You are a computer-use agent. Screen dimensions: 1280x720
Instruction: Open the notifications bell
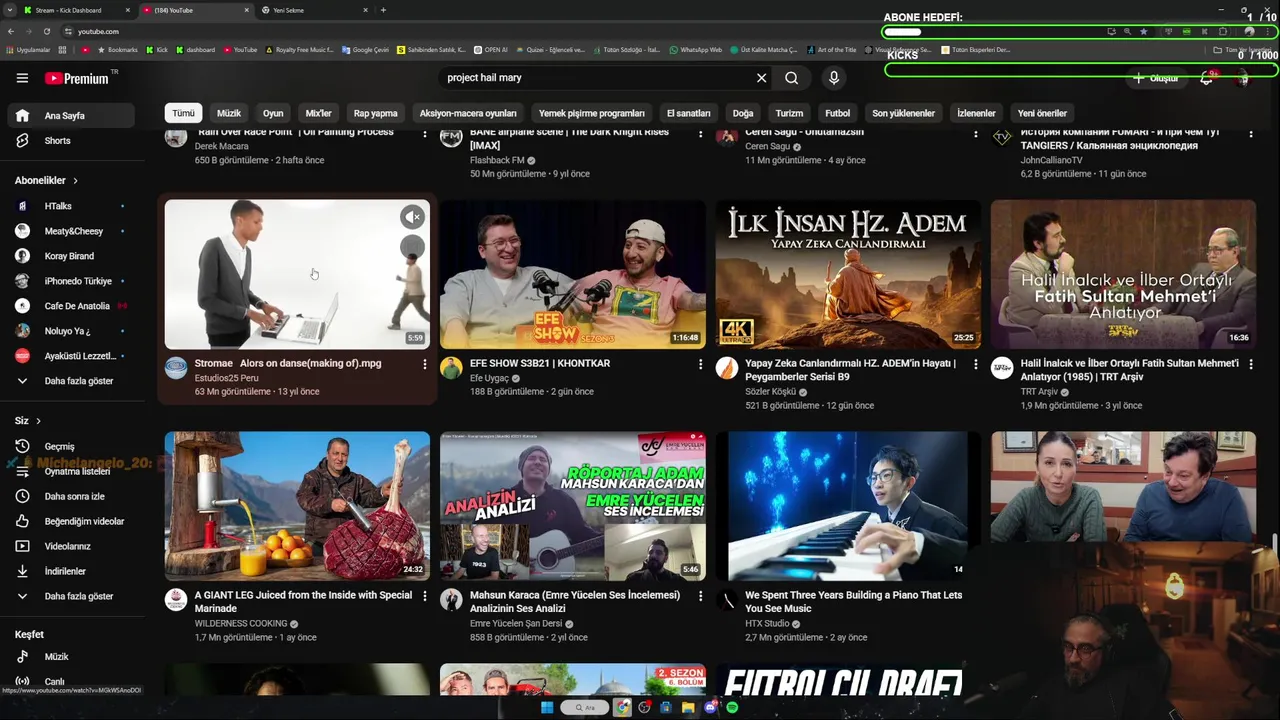[x=1207, y=78]
